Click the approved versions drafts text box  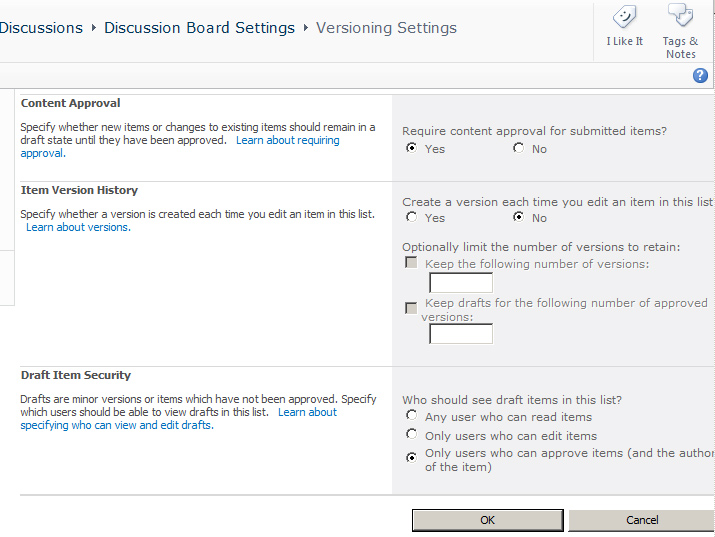tap(460, 334)
